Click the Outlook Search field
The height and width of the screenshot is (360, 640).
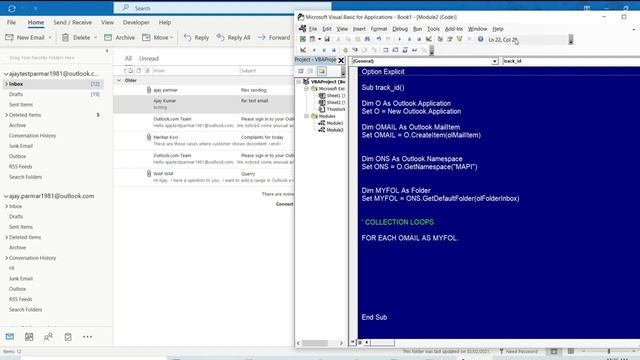pos(222,8)
